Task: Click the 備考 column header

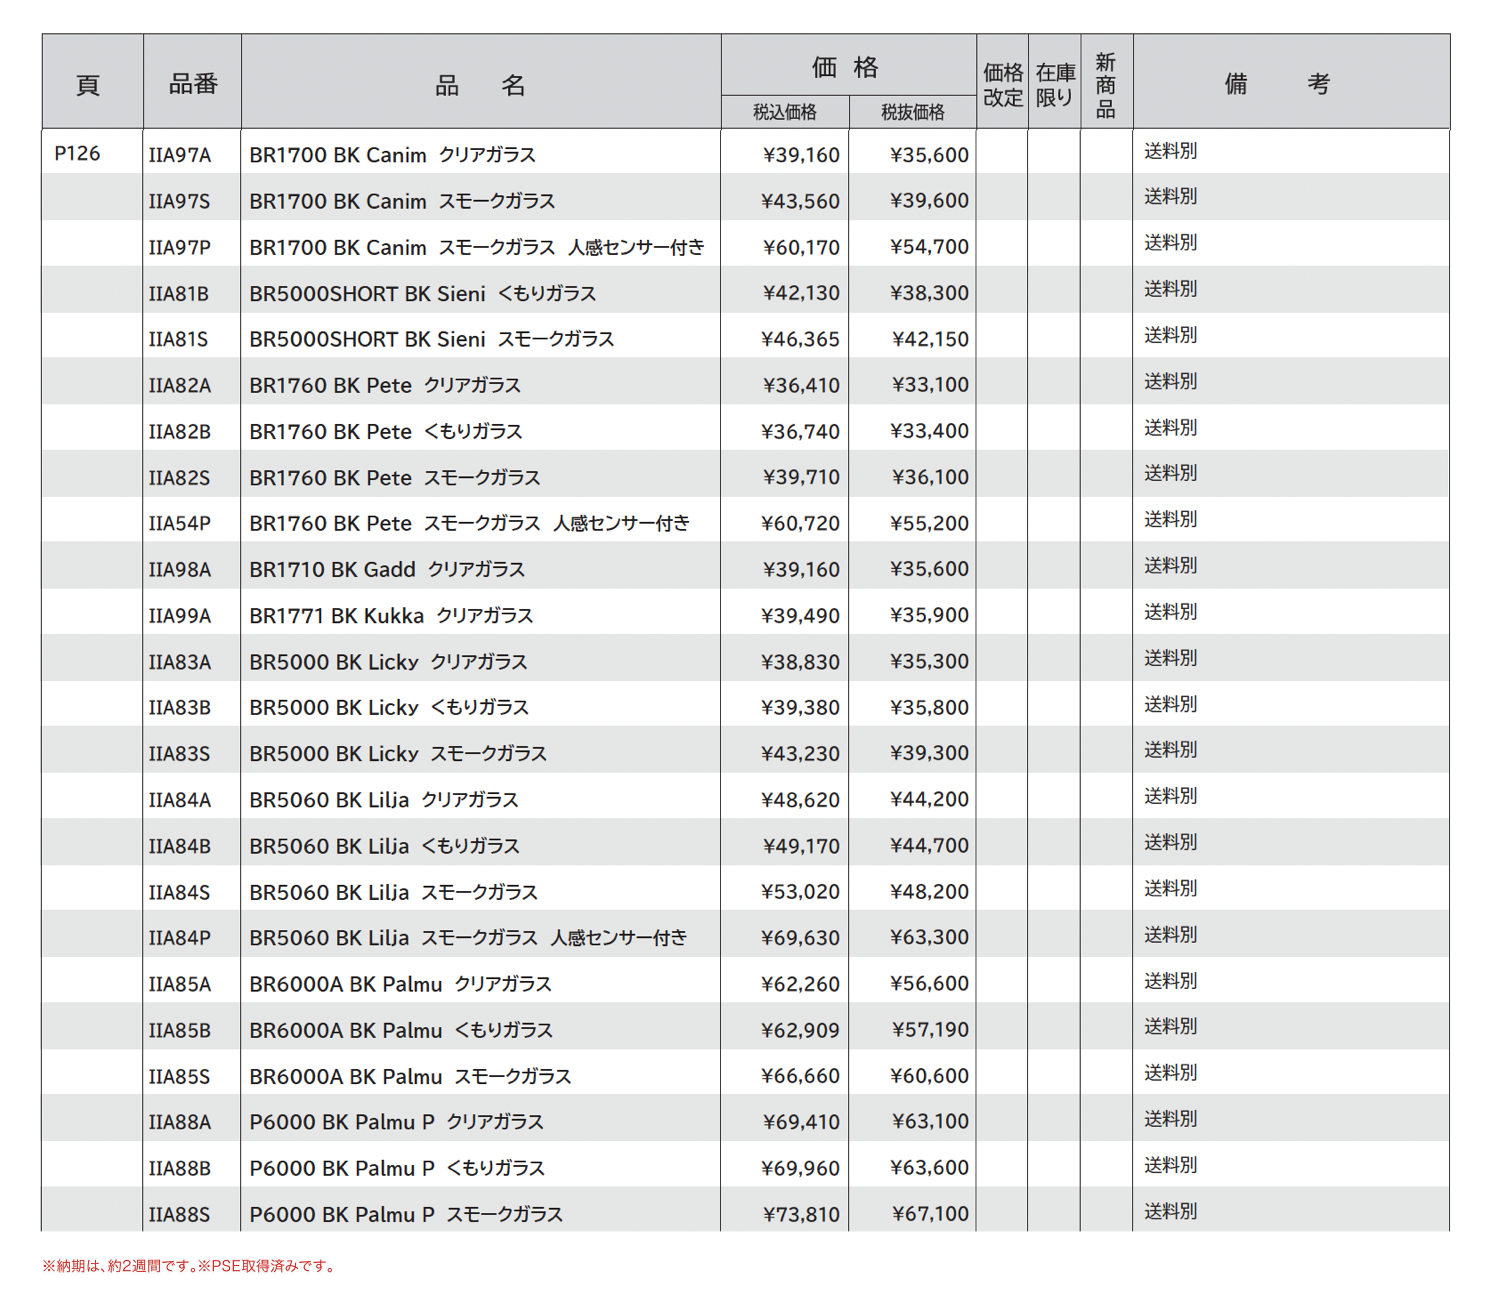Action: click(x=1276, y=84)
